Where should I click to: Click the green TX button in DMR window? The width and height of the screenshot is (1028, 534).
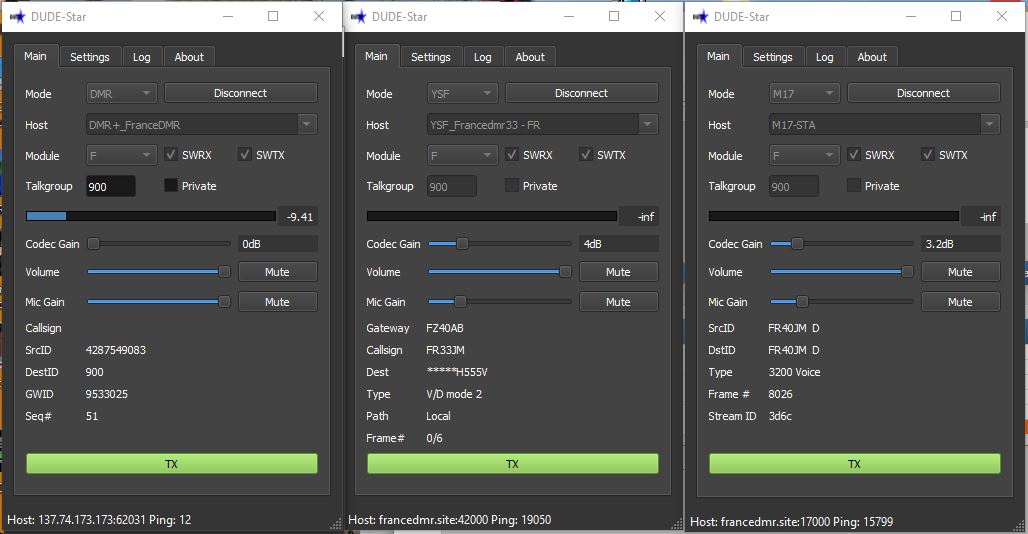coord(172,464)
